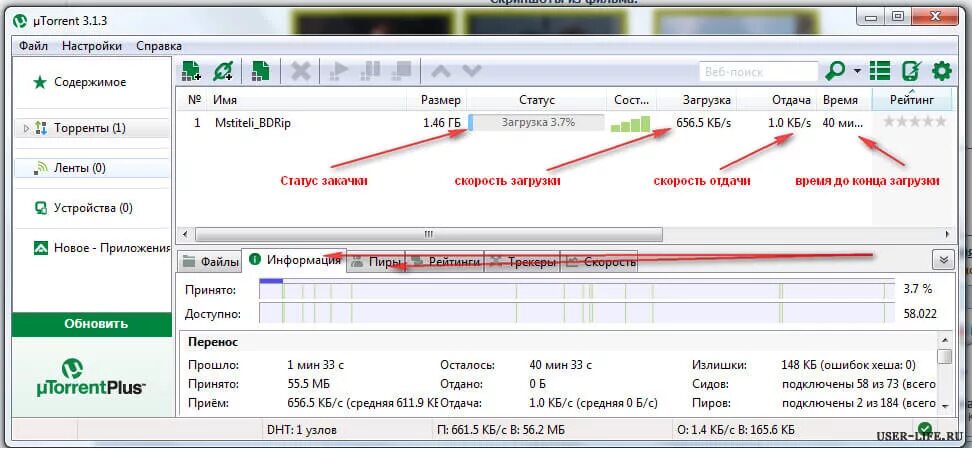The width and height of the screenshot is (972, 449).
Task: Click the Ленты RSS feed icon
Action: 42,167
